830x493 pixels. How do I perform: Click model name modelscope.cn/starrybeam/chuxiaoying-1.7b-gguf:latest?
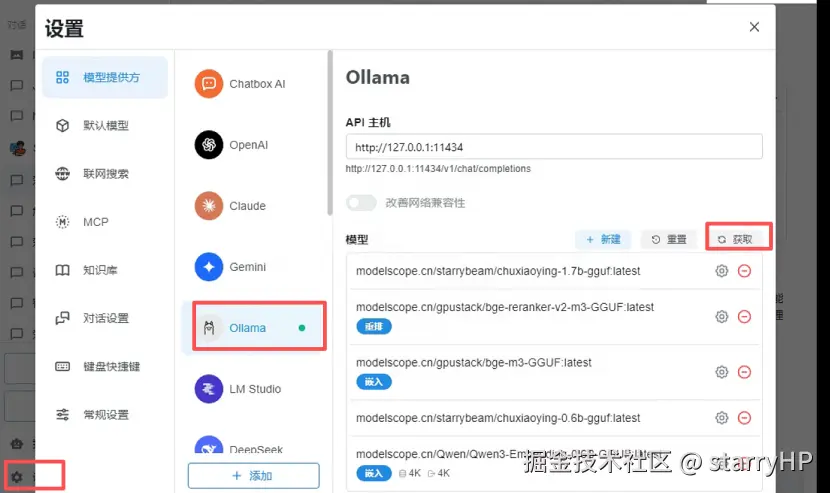coord(498,271)
